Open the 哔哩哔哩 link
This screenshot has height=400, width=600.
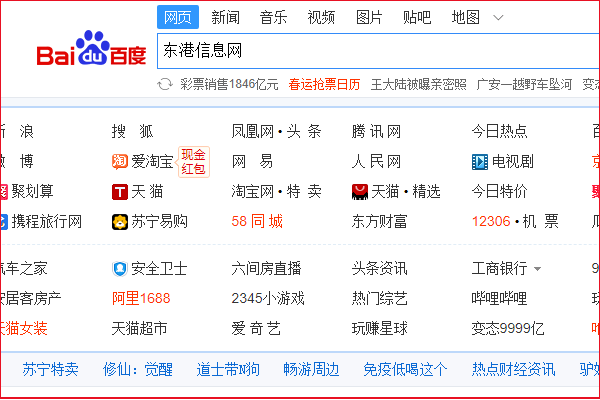[x=499, y=299]
